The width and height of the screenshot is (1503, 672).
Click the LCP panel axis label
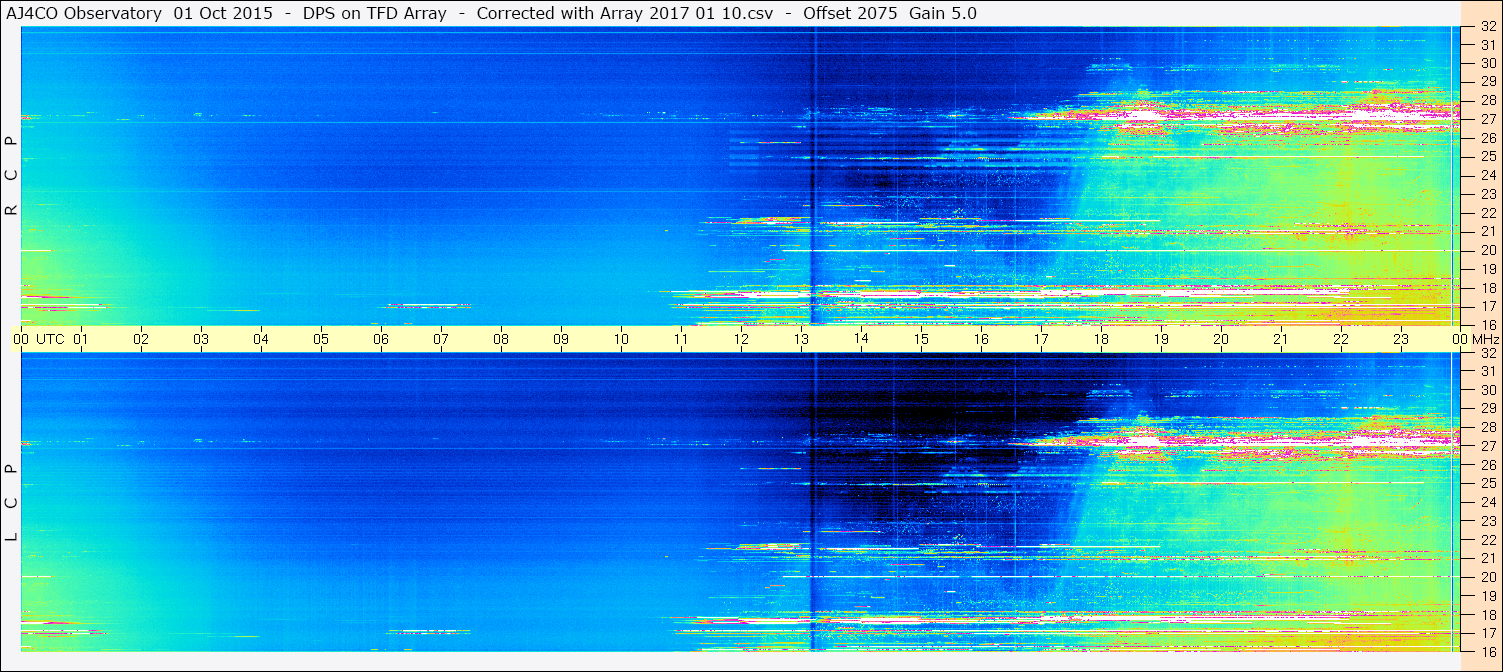(x=12, y=503)
